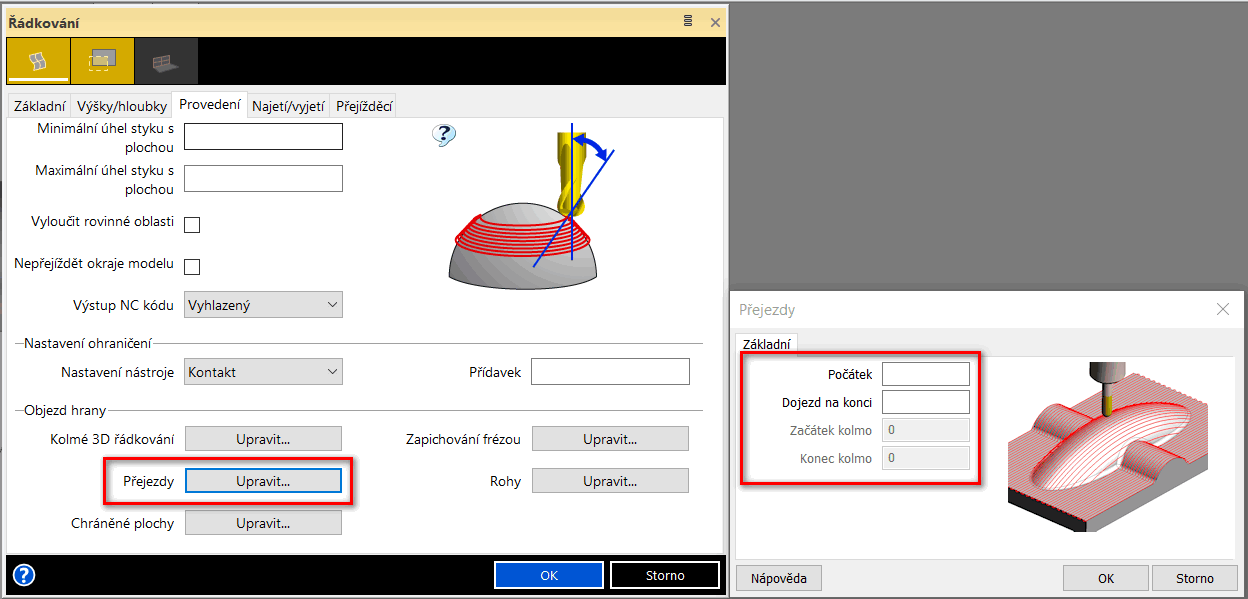The width and height of the screenshot is (1248, 599).
Task: Click the boundary region icon in the toolbar
Action: pyautogui.click(x=102, y=62)
